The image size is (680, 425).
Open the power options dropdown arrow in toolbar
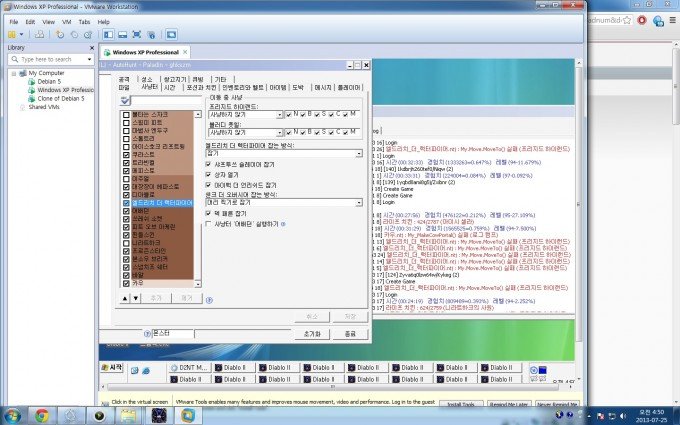tap(21, 35)
